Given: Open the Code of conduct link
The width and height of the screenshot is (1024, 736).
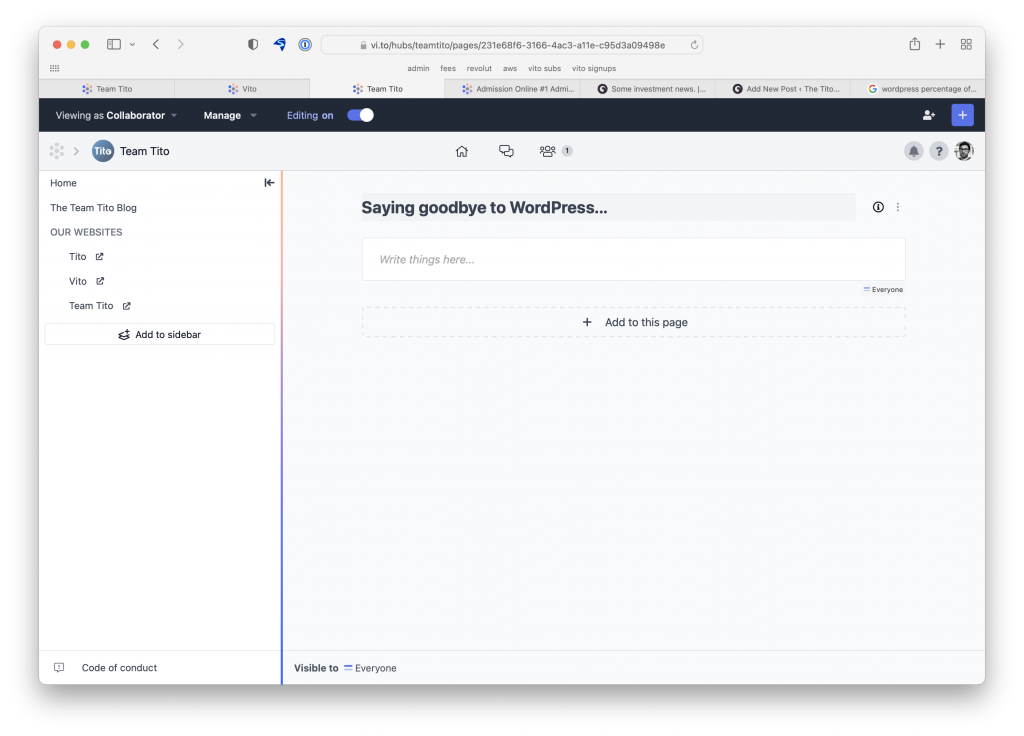Looking at the screenshot, I should point(119,668).
